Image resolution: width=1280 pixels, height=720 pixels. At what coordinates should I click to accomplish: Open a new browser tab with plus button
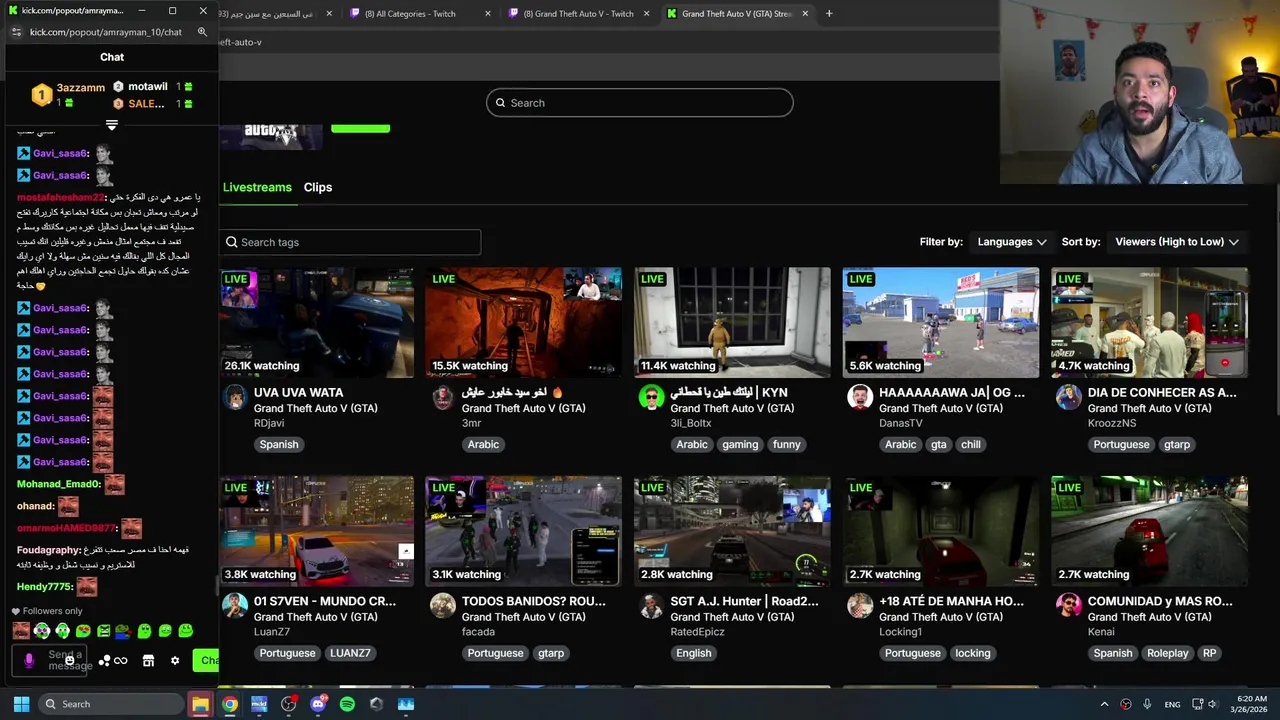829,14
